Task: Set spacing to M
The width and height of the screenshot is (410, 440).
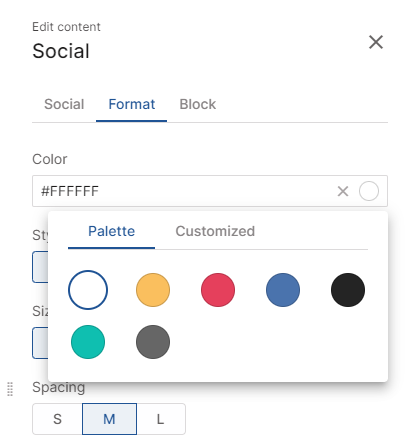Action: [x=109, y=419]
